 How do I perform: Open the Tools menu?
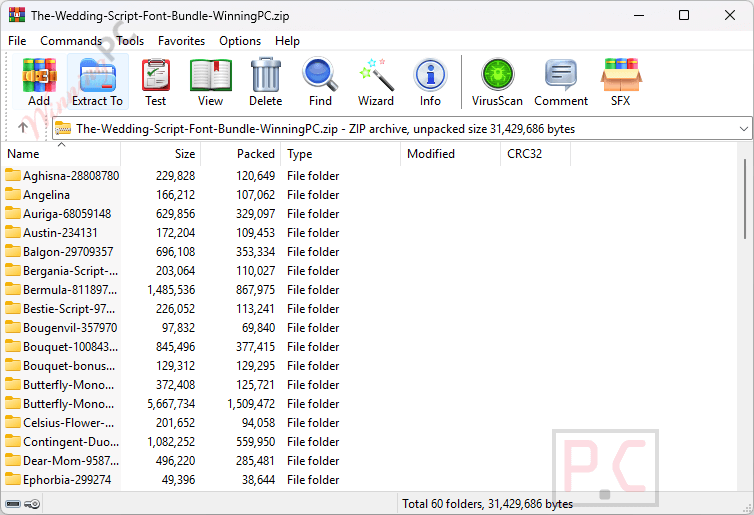point(130,41)
